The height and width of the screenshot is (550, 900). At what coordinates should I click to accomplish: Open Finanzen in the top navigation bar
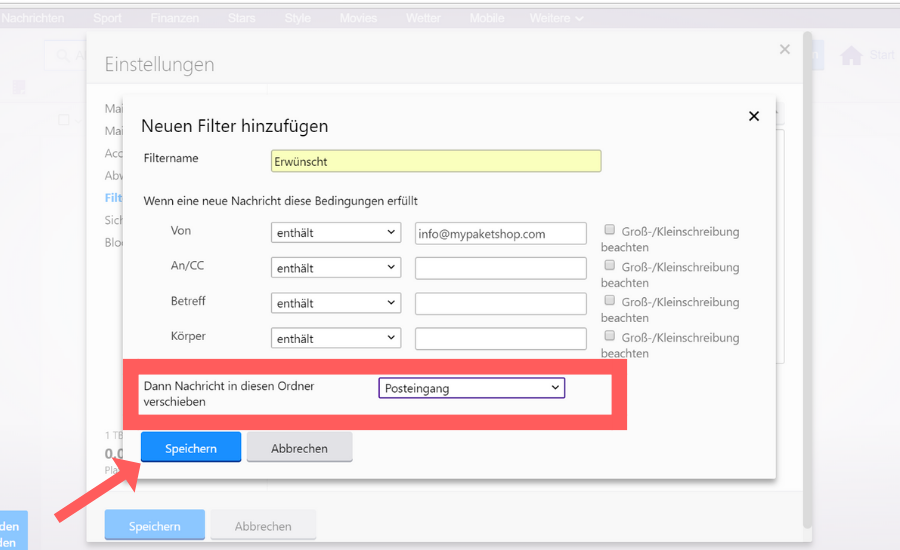coord(174,18)
